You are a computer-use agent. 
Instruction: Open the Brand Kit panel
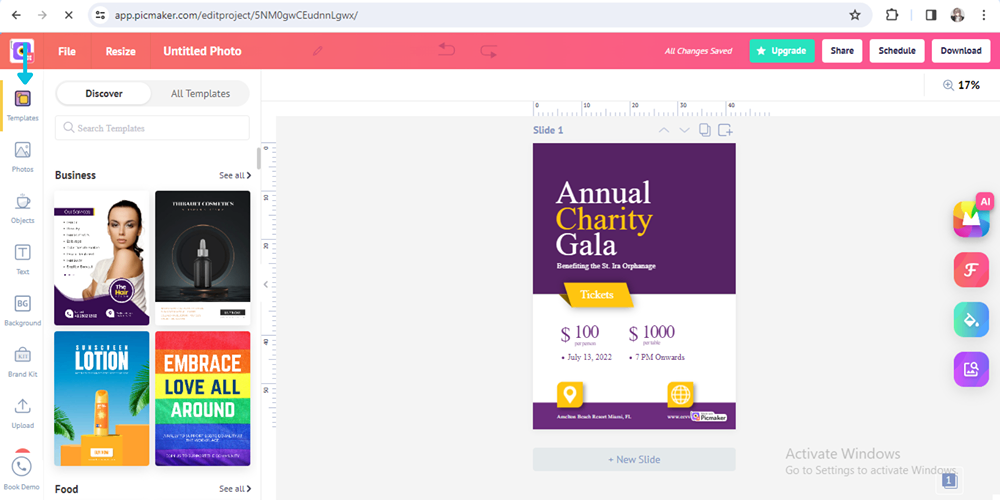pos(23,362)
